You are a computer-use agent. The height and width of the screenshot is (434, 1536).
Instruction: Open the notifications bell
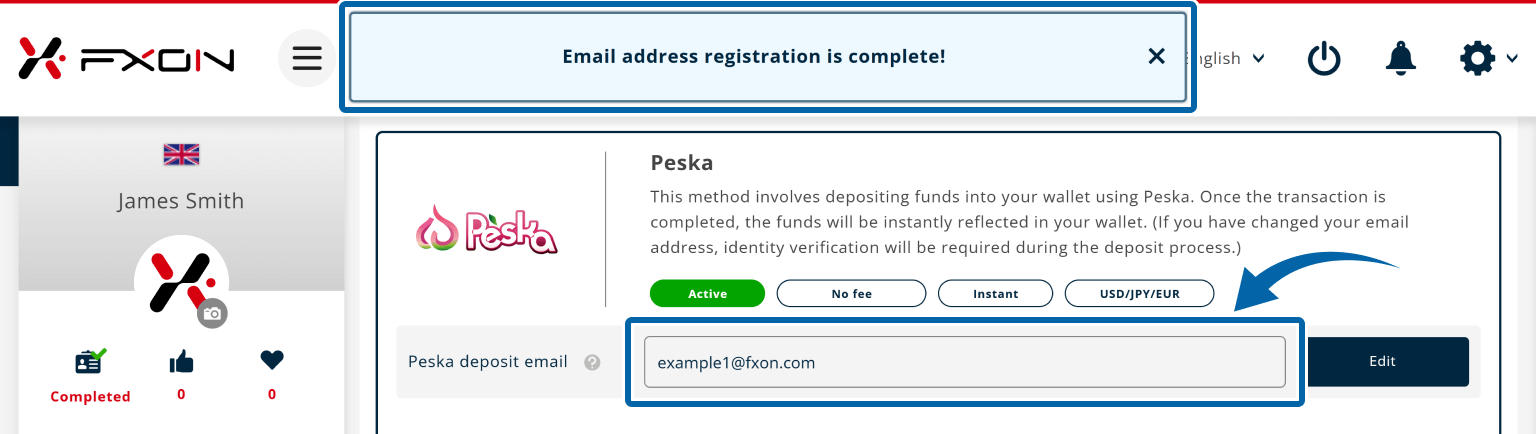(1400, 59)
